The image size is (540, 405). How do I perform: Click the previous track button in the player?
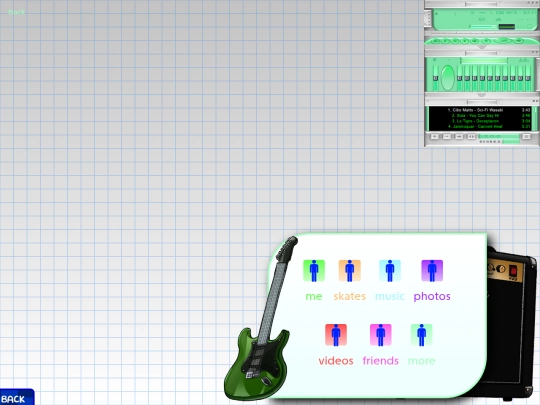[x=435, y=41]
